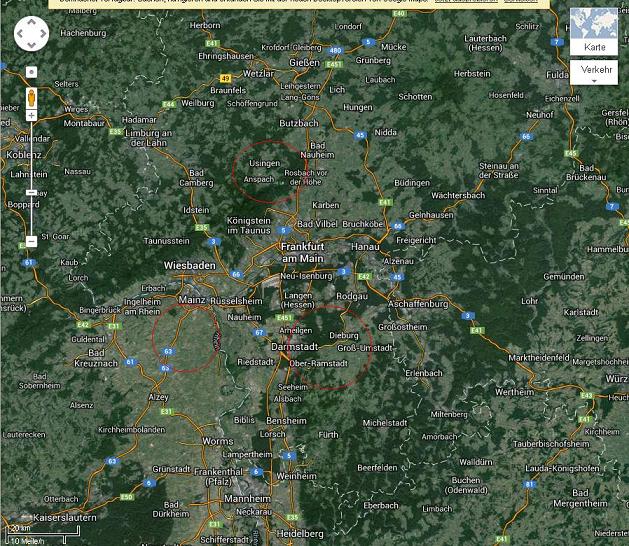This screenshot has width=629, height=546.
Task: Click the blue 61 shield near Kaub
Action: pyautogui.click(x=28, y=263)
